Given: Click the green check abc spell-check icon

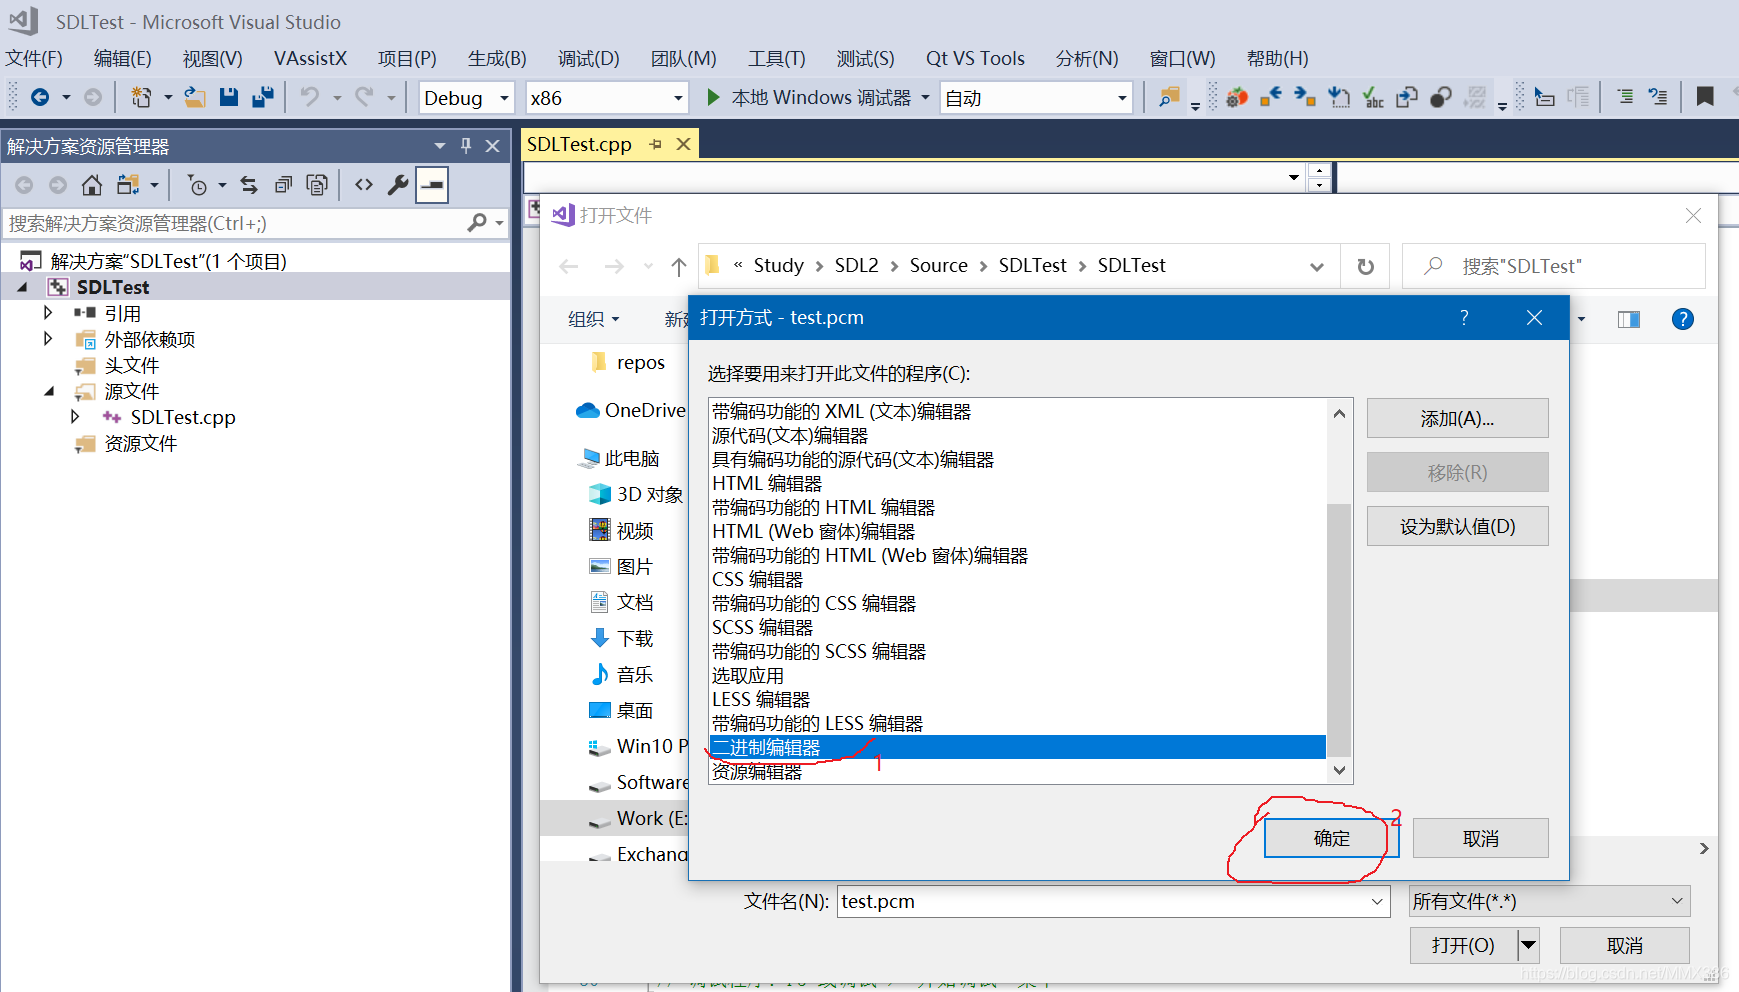Looking at the screenshot, I should 1373,97.
